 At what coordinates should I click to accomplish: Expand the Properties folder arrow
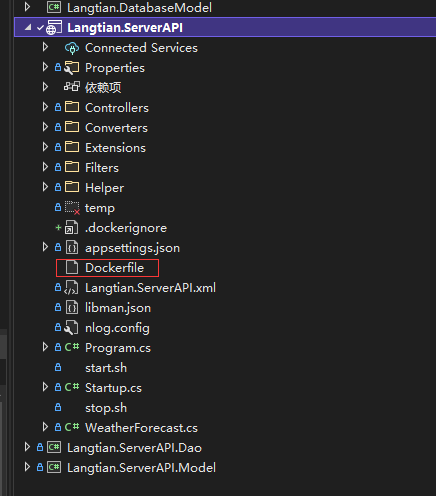(x=45, y=67)
